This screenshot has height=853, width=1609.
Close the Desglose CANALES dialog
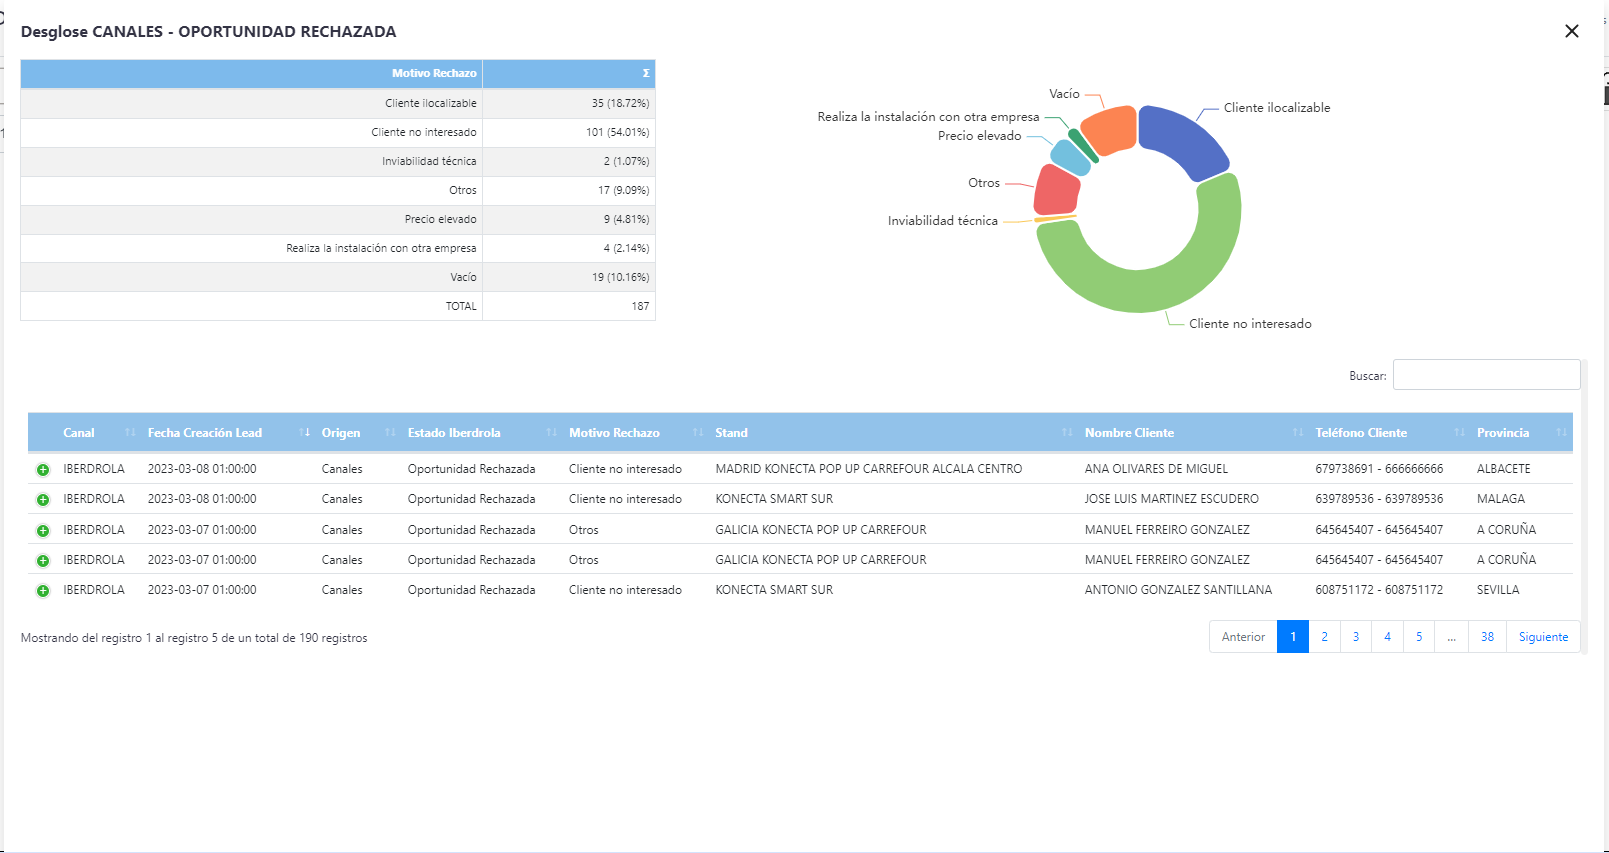point(1572,31)
